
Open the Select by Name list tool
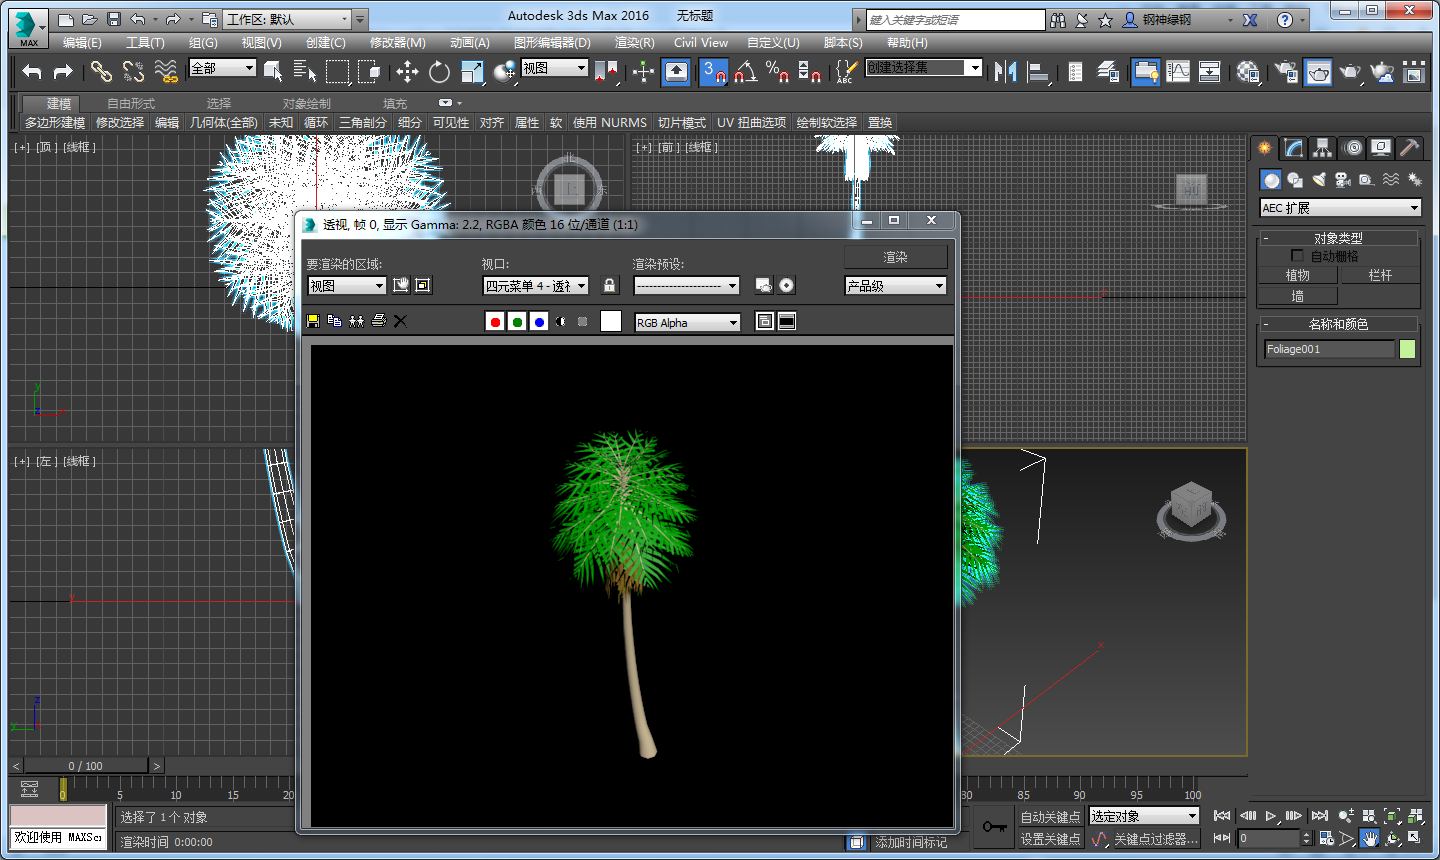point(305,71)
